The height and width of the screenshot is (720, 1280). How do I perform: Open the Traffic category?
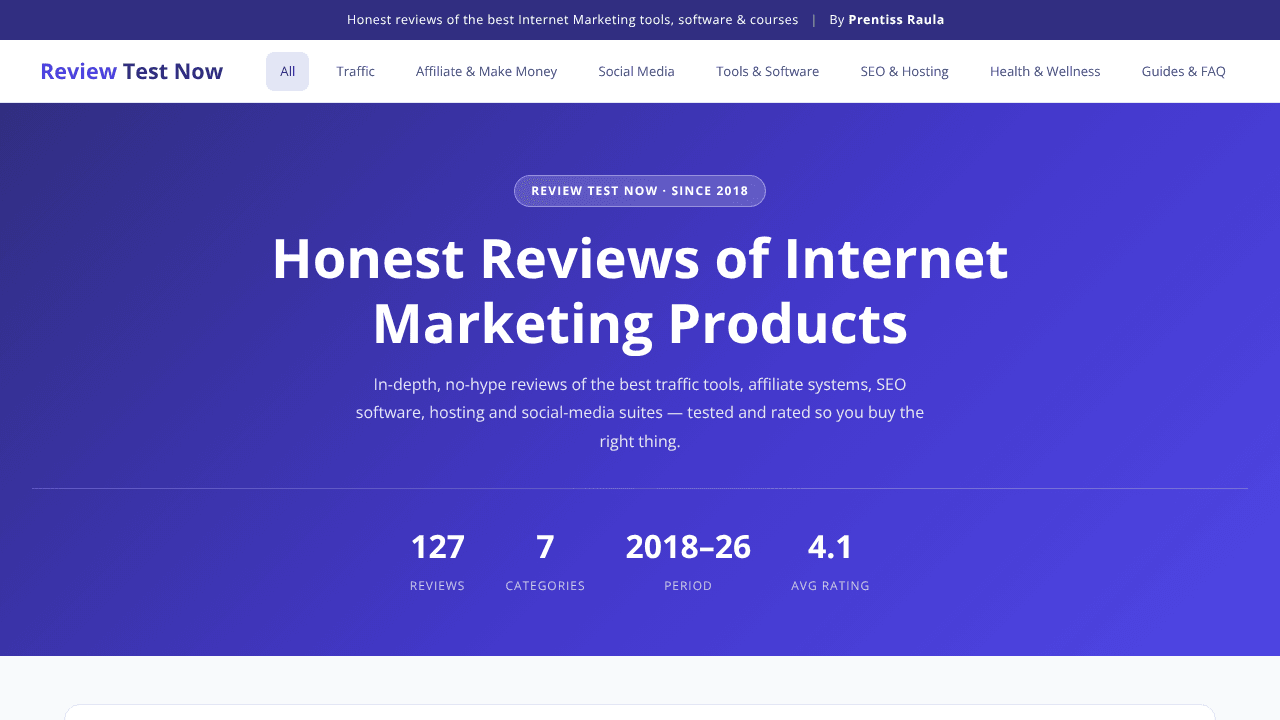point(356,71)
